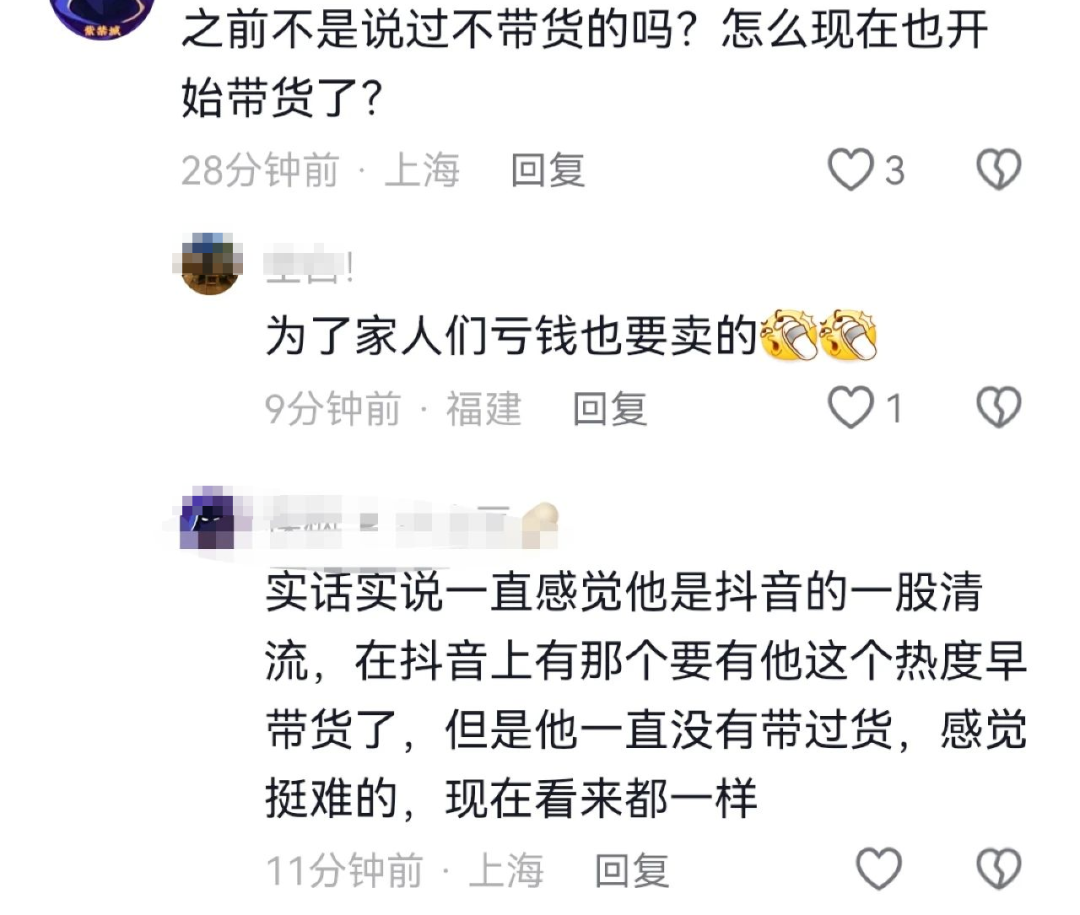Select the comment asking 之前不是说过不带货的吗
1080x915 pixels.
585,62
